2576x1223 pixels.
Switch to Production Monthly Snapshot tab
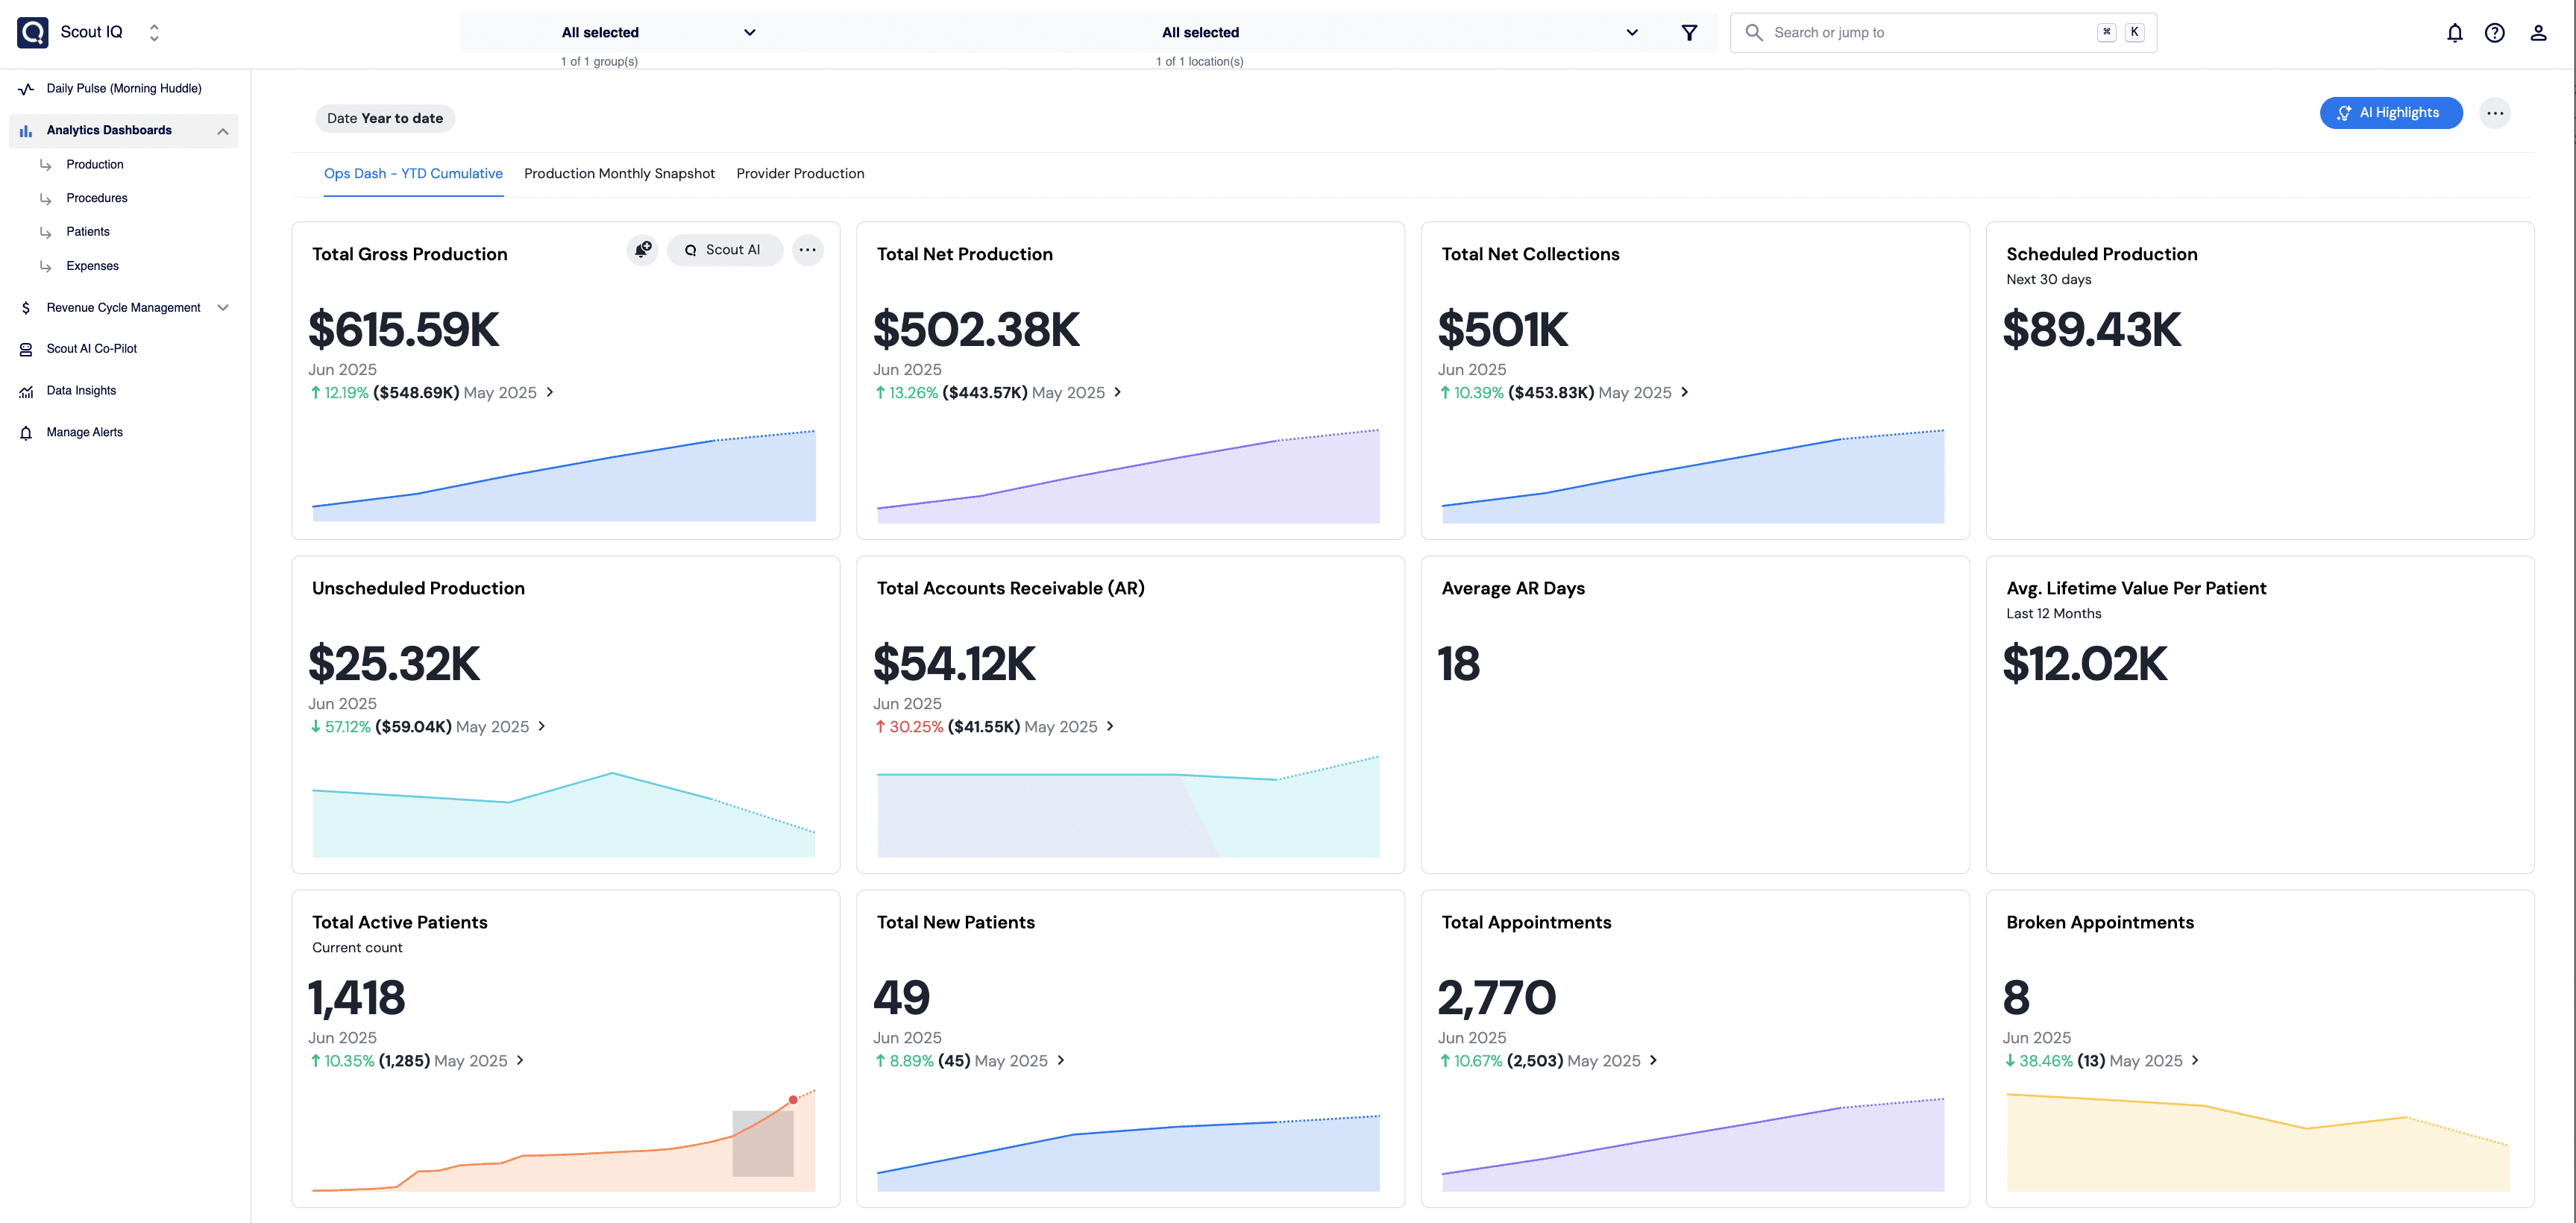point(619,174)
